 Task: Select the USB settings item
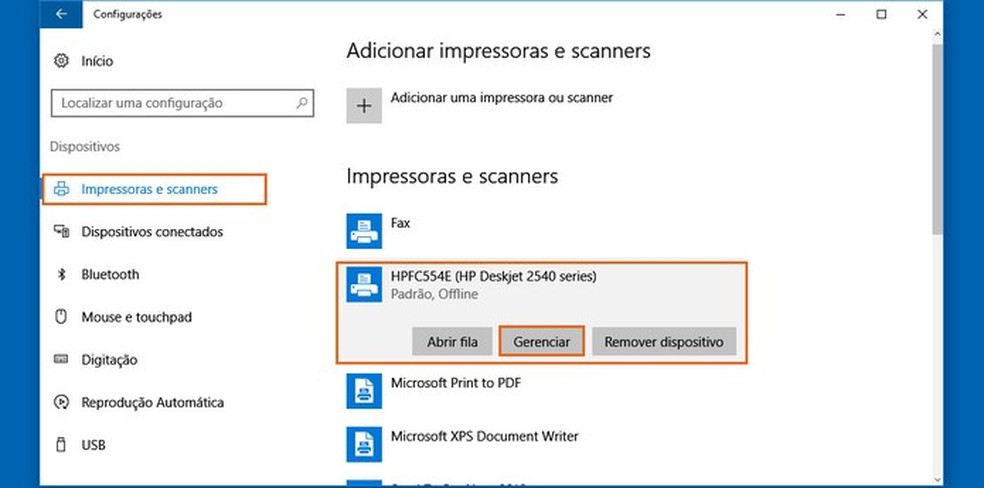93,445
